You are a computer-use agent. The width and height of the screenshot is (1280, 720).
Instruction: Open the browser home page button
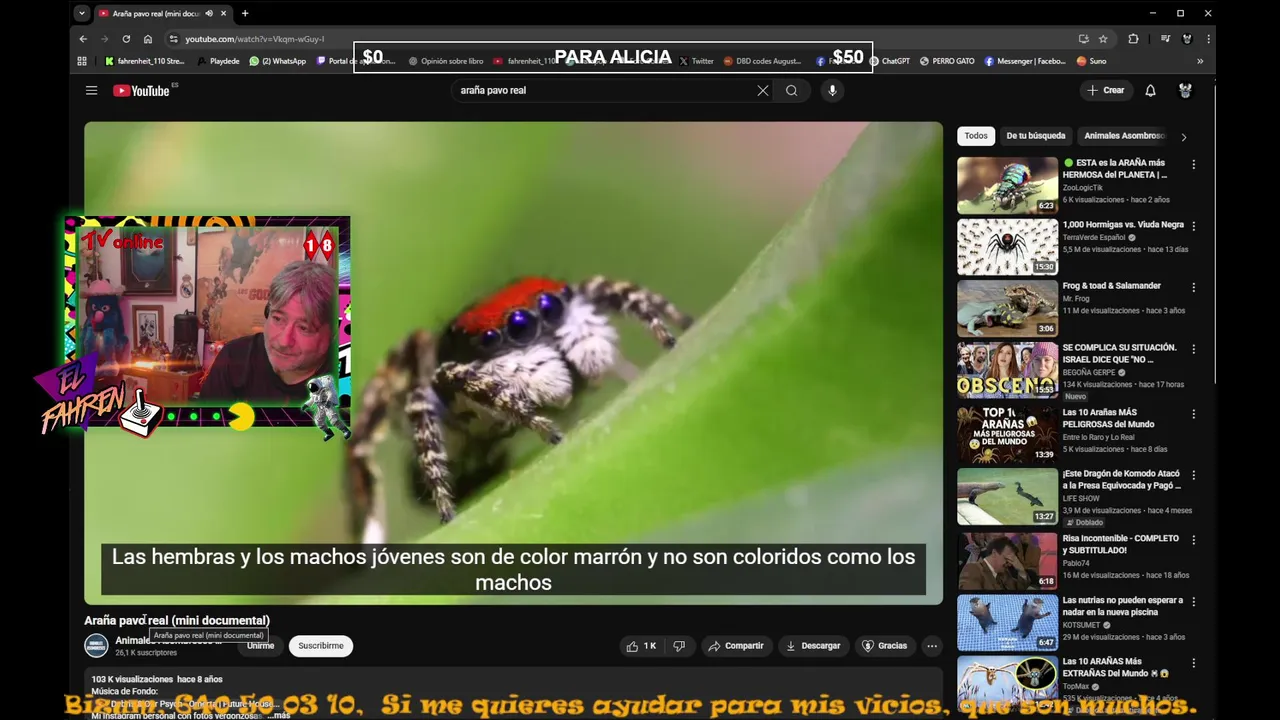click(x=148, y=39)
